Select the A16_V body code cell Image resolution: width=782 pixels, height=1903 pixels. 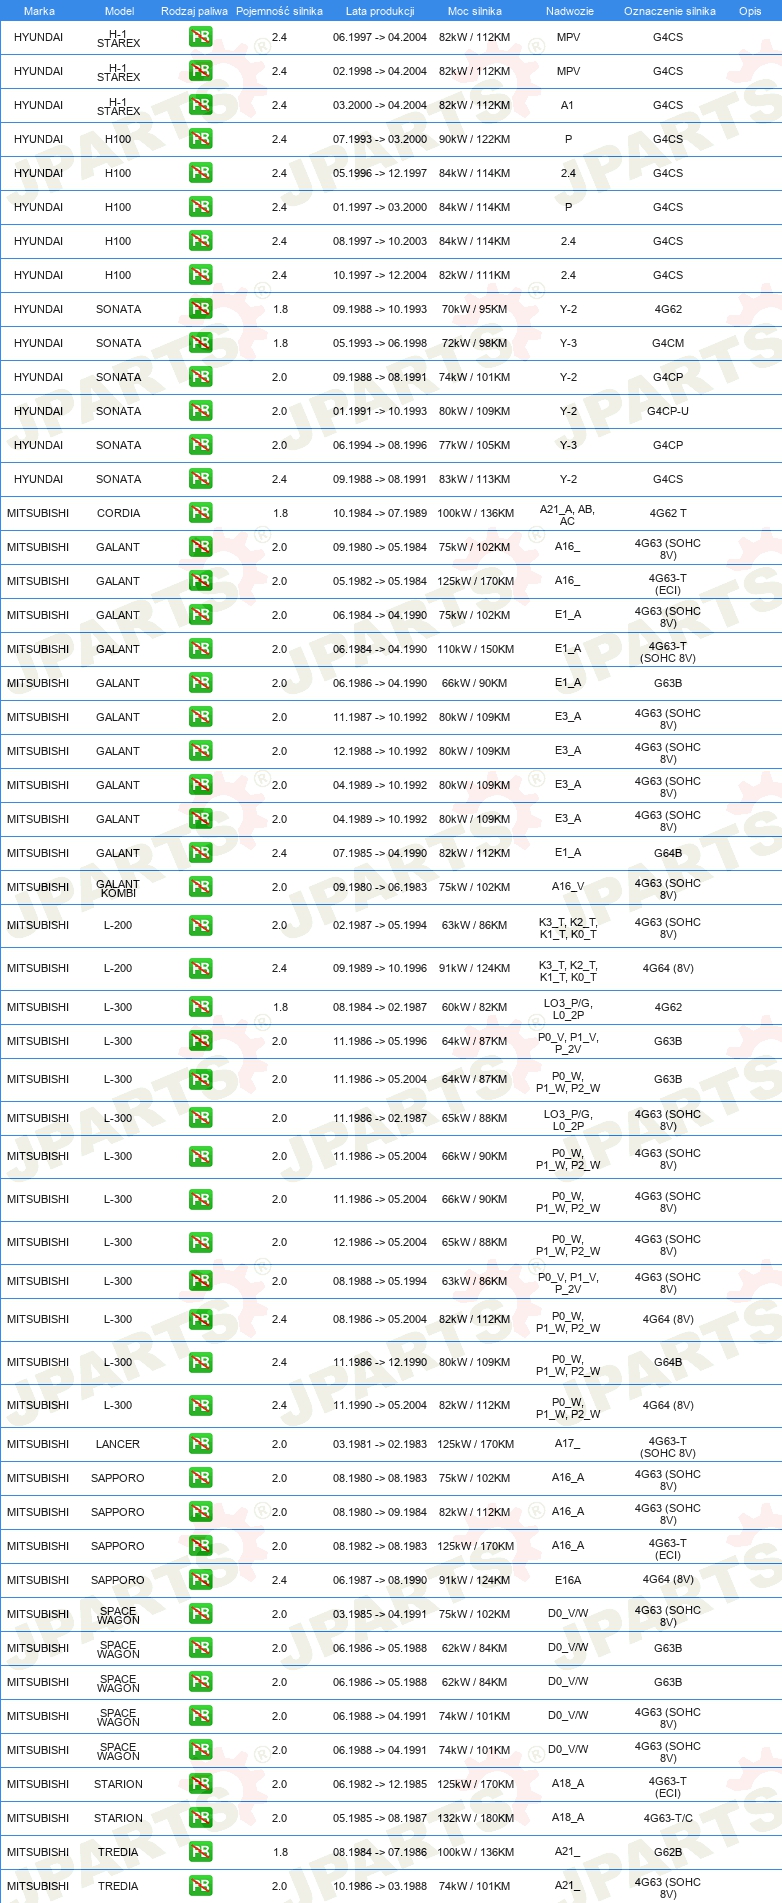568,887
